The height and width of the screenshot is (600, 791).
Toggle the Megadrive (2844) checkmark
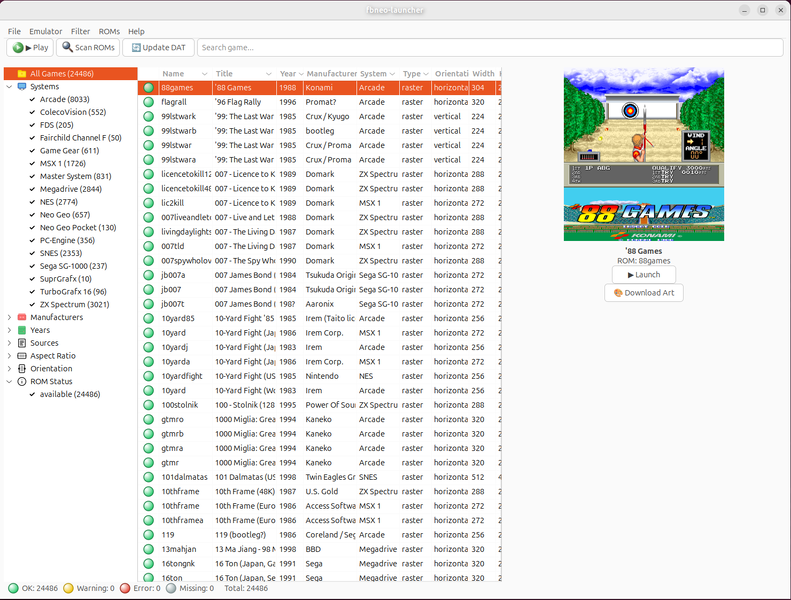pyautogui.click(x=32, y=189)
